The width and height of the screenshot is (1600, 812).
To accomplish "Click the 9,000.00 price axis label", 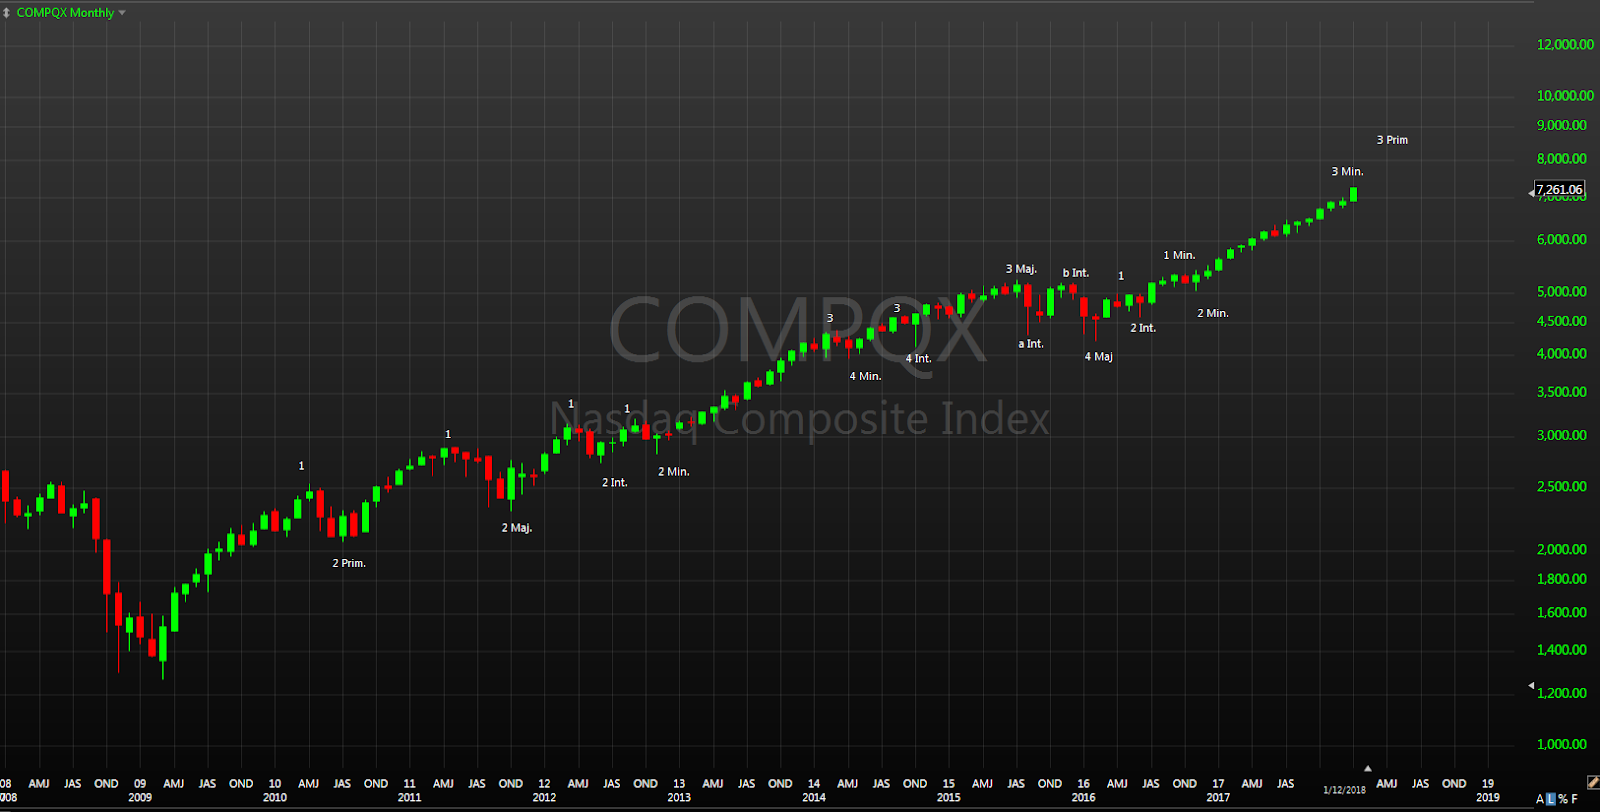I will pos(1562,126).
